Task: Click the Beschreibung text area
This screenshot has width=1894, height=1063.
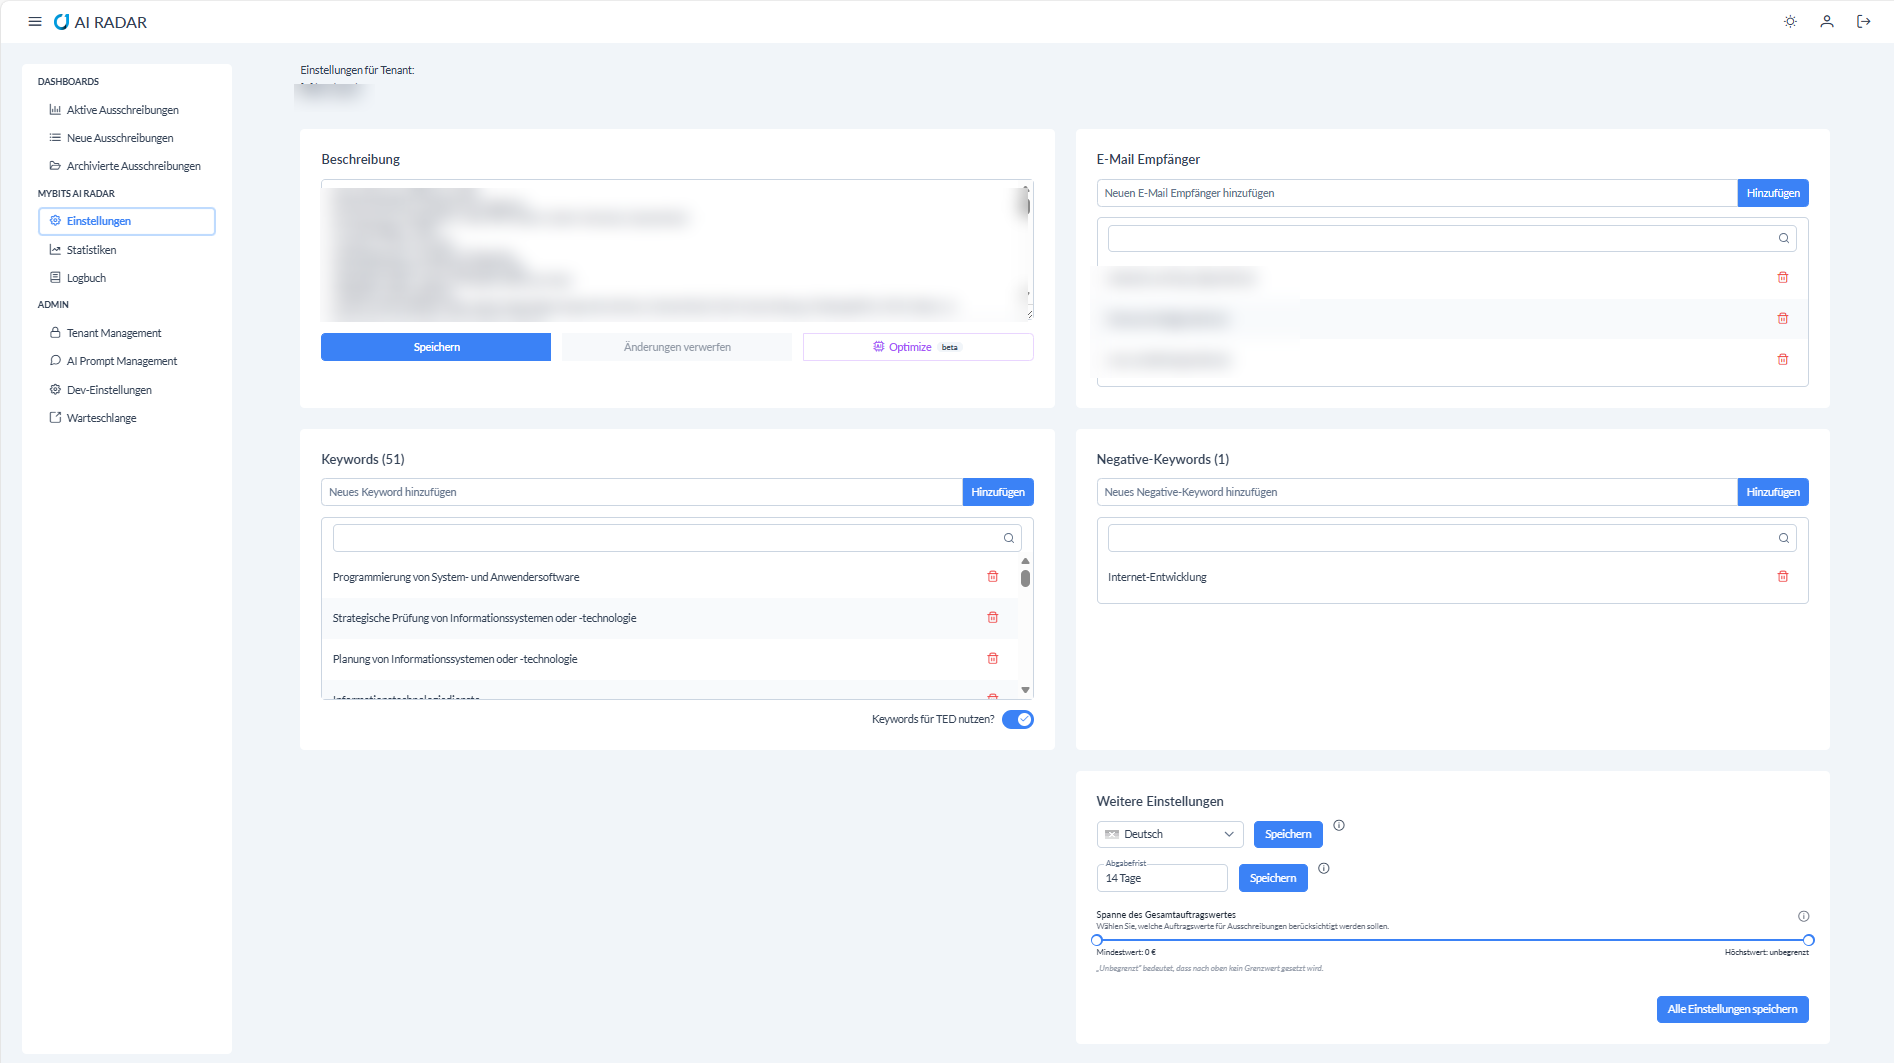Action: pos(677,250)
